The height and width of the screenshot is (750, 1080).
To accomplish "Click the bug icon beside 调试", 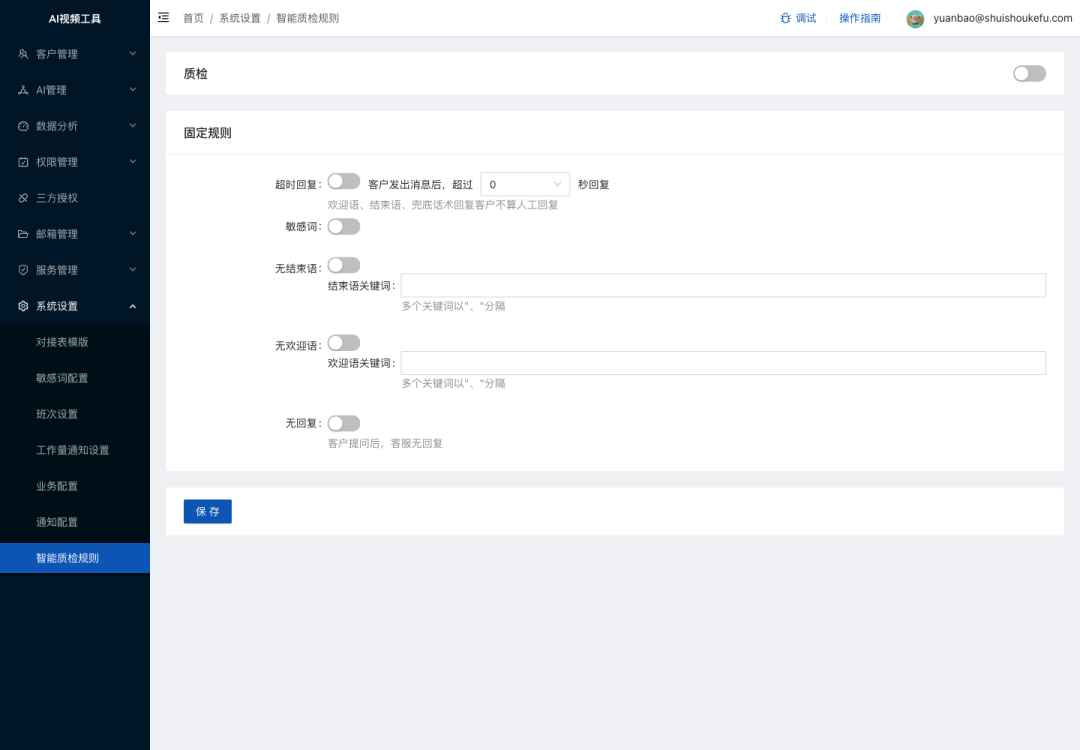I will [x=785, y=18].
